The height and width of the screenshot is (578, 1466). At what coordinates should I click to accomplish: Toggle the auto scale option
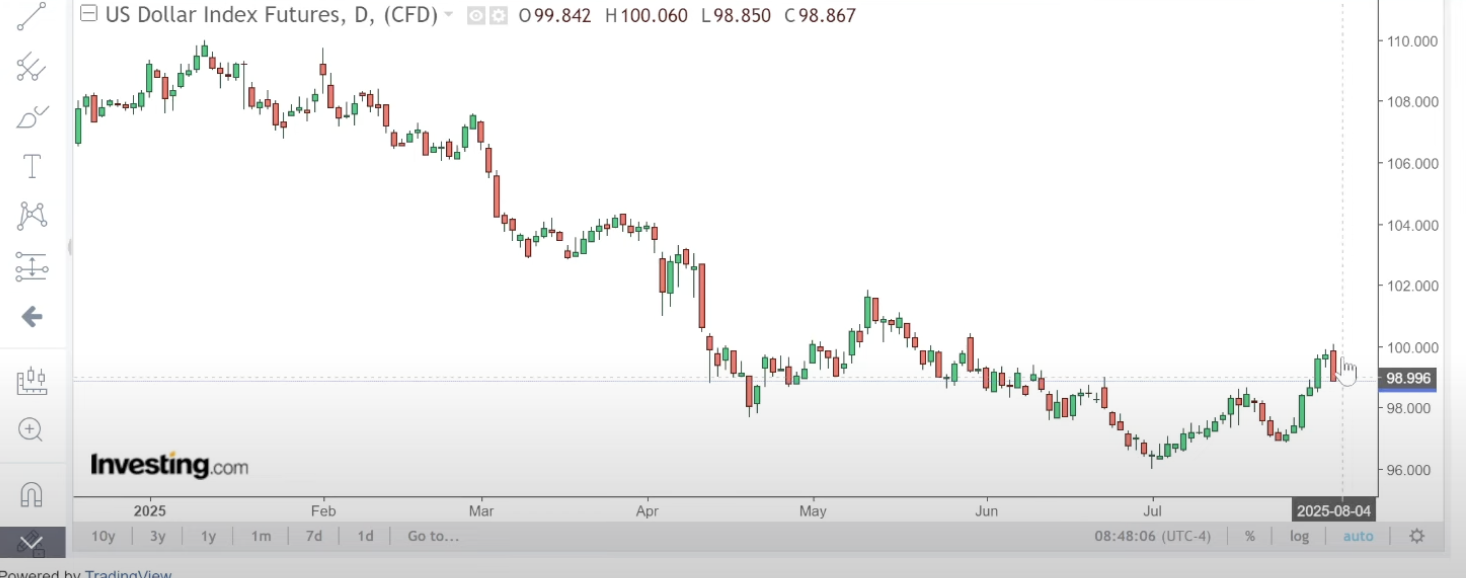1358,536
